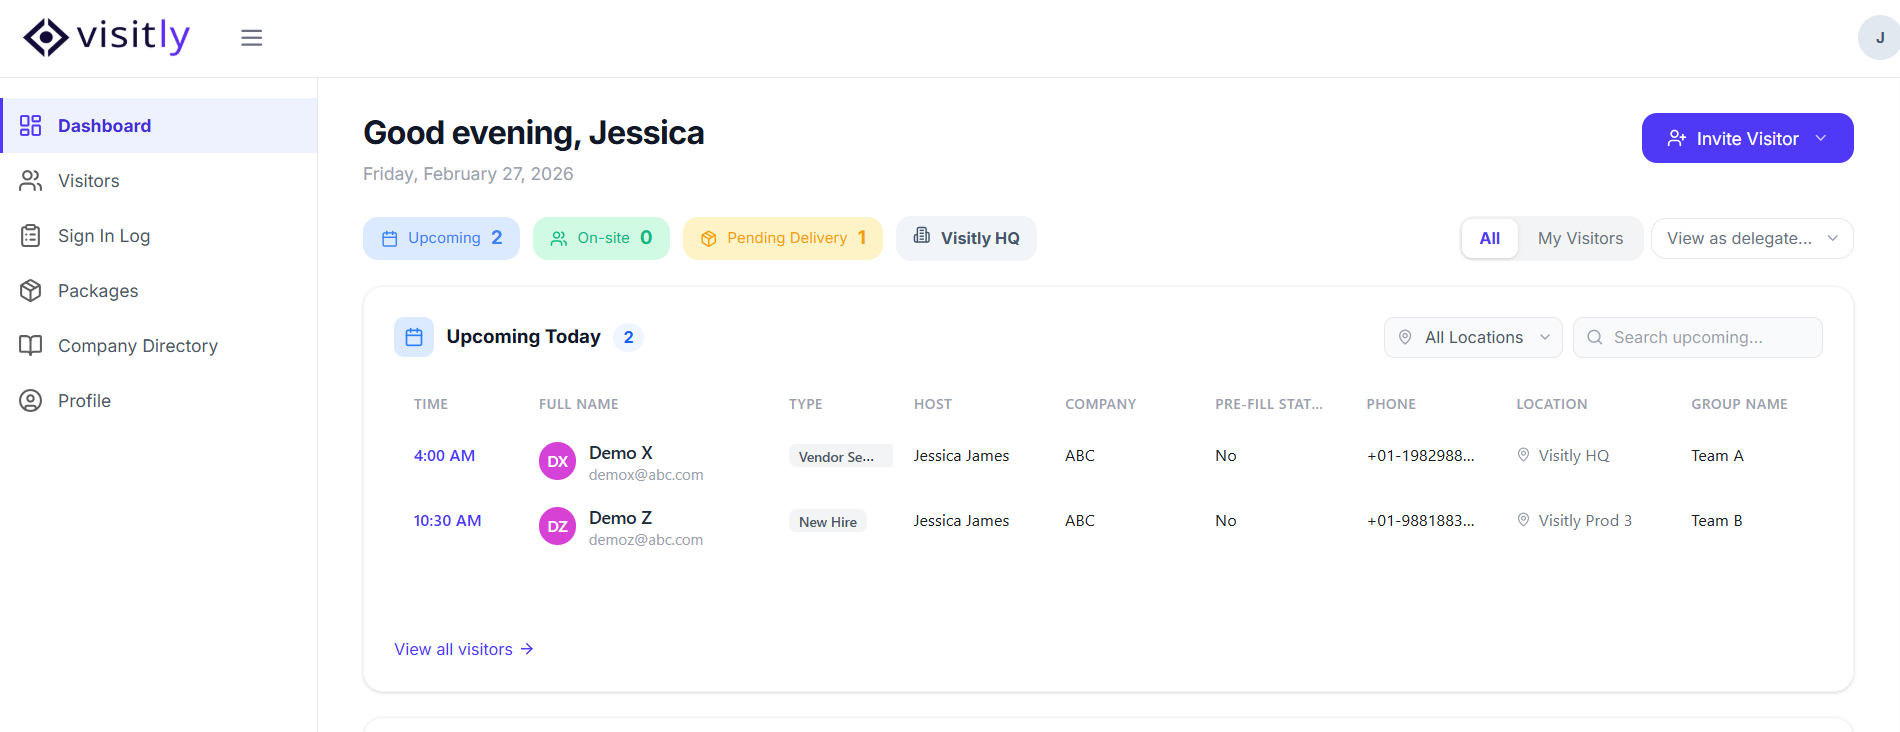Click the Vendor Se... type tag
This screenshot has height=732, width=1900.
pos(840,456)
